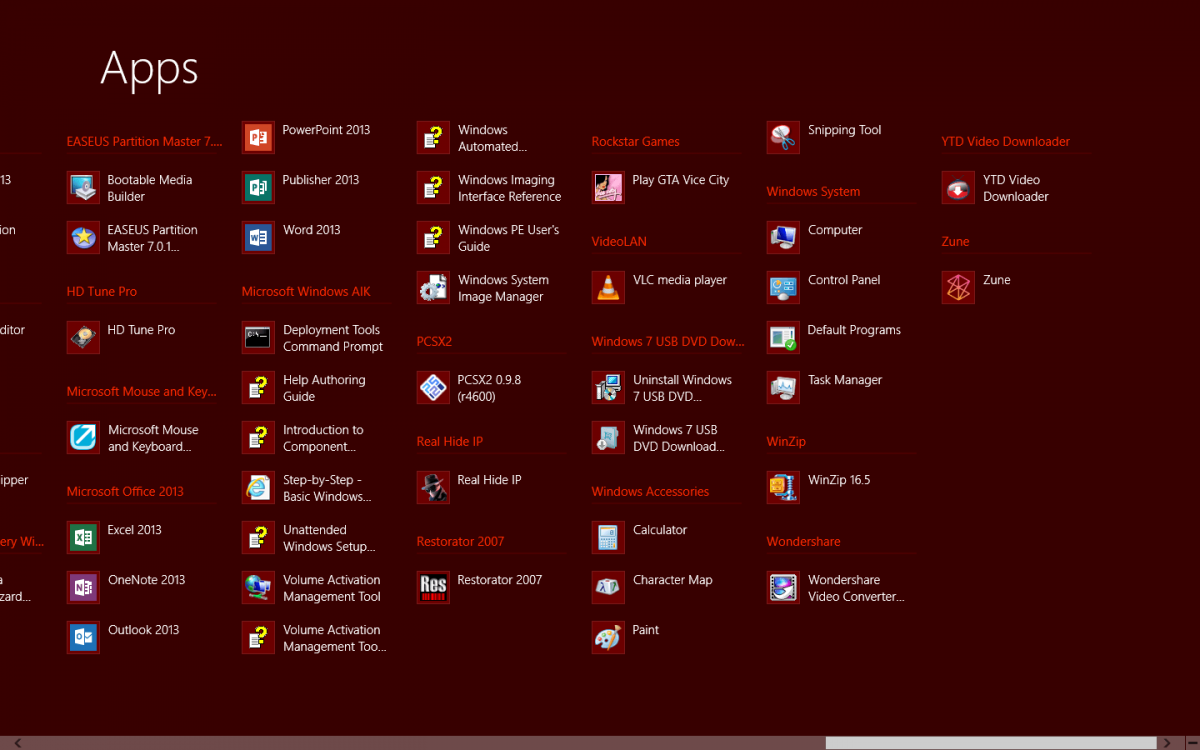
Task: Start Play GTA Vice City icon
Action: point(608,188)
